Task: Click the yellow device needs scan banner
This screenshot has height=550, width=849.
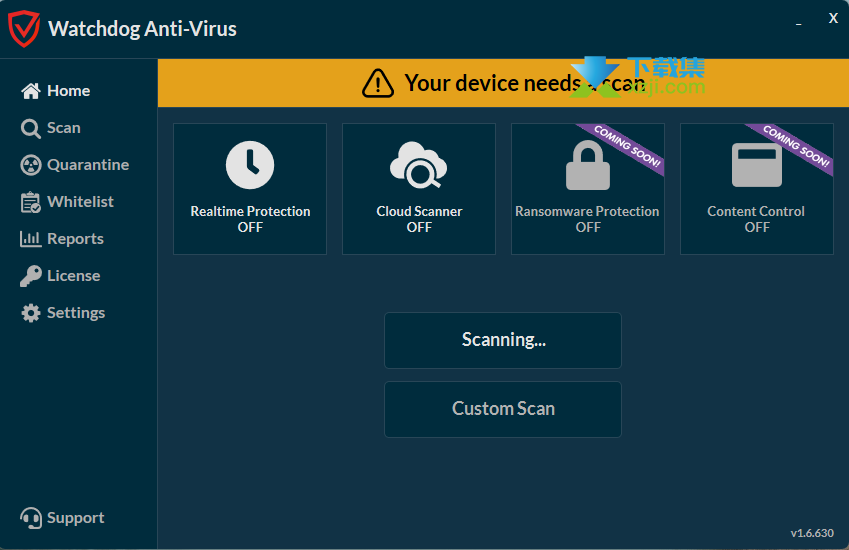Action: point(503,83)
